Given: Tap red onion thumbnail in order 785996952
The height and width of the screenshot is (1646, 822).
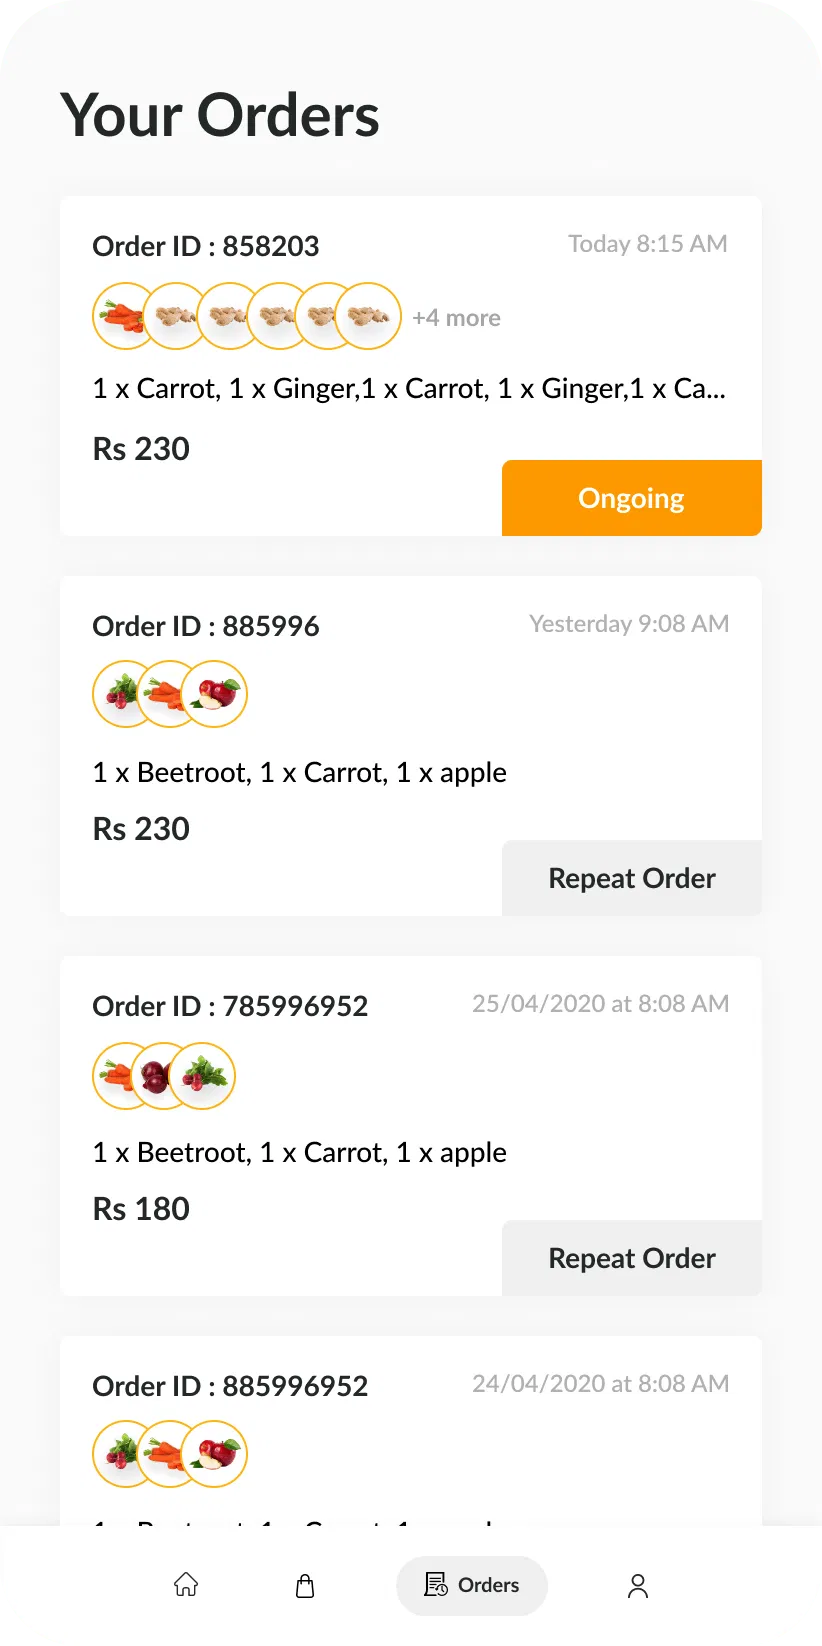Looking at the screenshot, I should click(158, 1076).
